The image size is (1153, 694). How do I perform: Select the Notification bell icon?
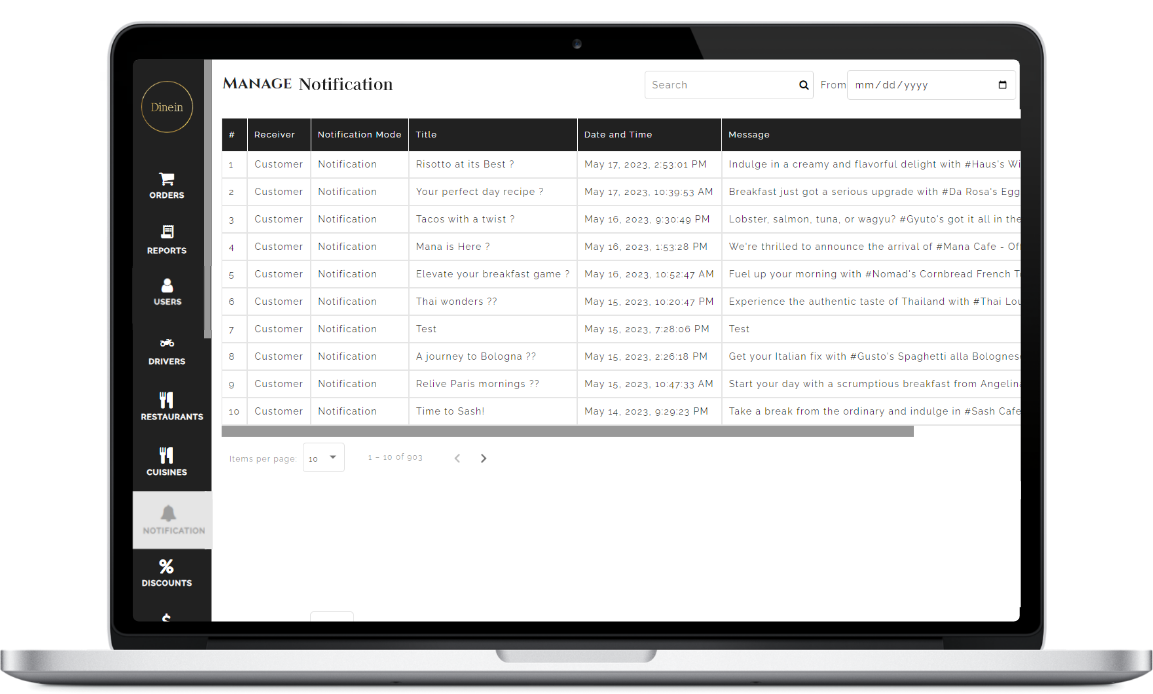point(168,513)
